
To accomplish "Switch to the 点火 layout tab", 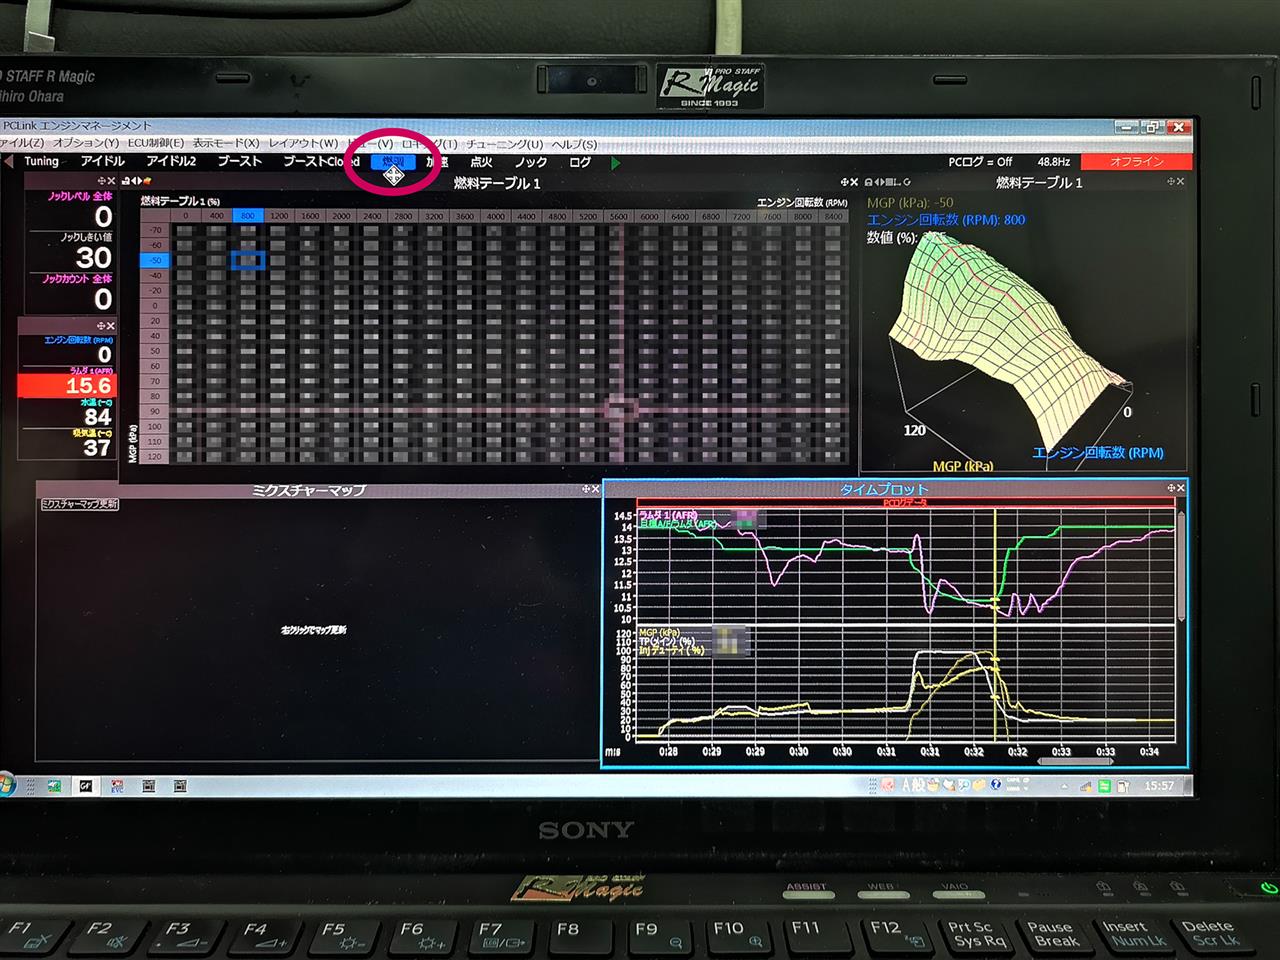I will coord(481,162).
